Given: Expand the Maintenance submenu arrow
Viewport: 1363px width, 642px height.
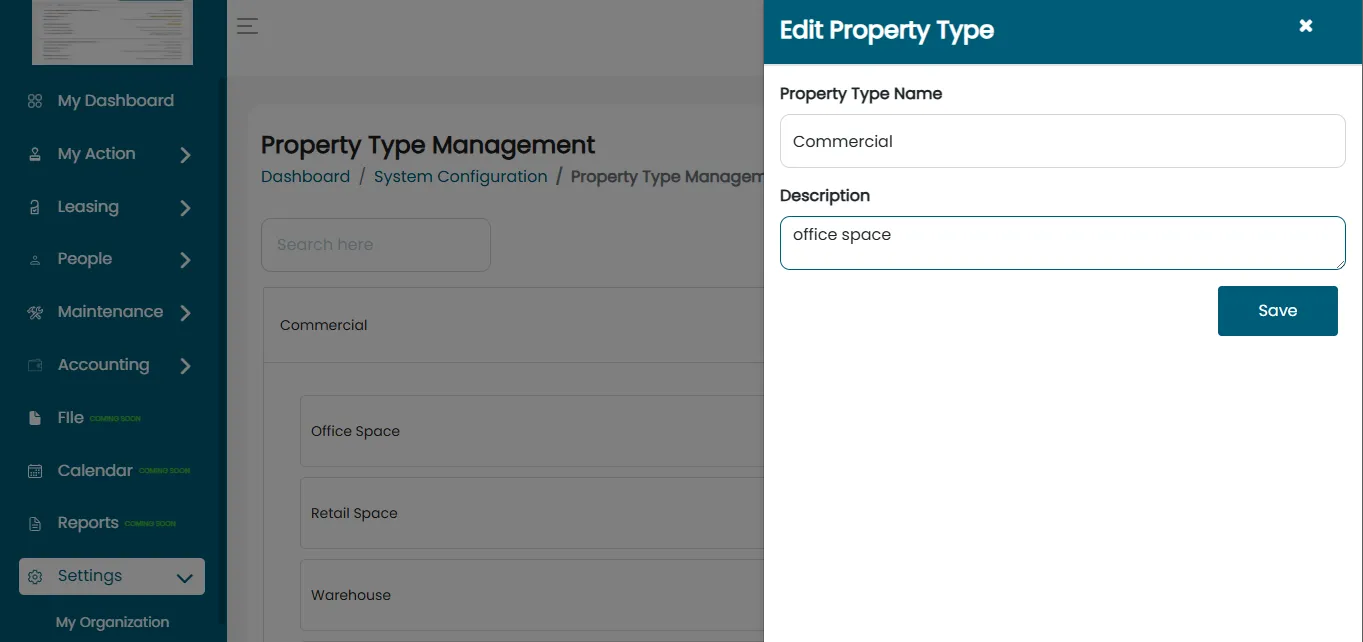Looking at the screenshot, I should click(x=185, y=313).
